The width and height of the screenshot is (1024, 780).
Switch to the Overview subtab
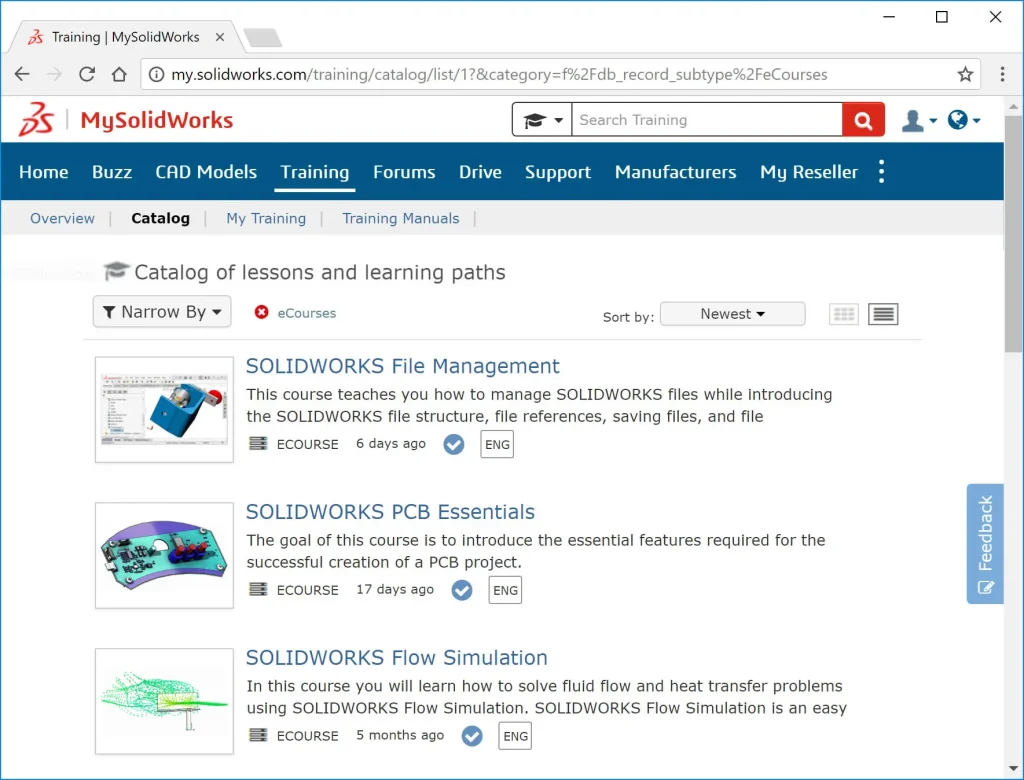[62, 218]
